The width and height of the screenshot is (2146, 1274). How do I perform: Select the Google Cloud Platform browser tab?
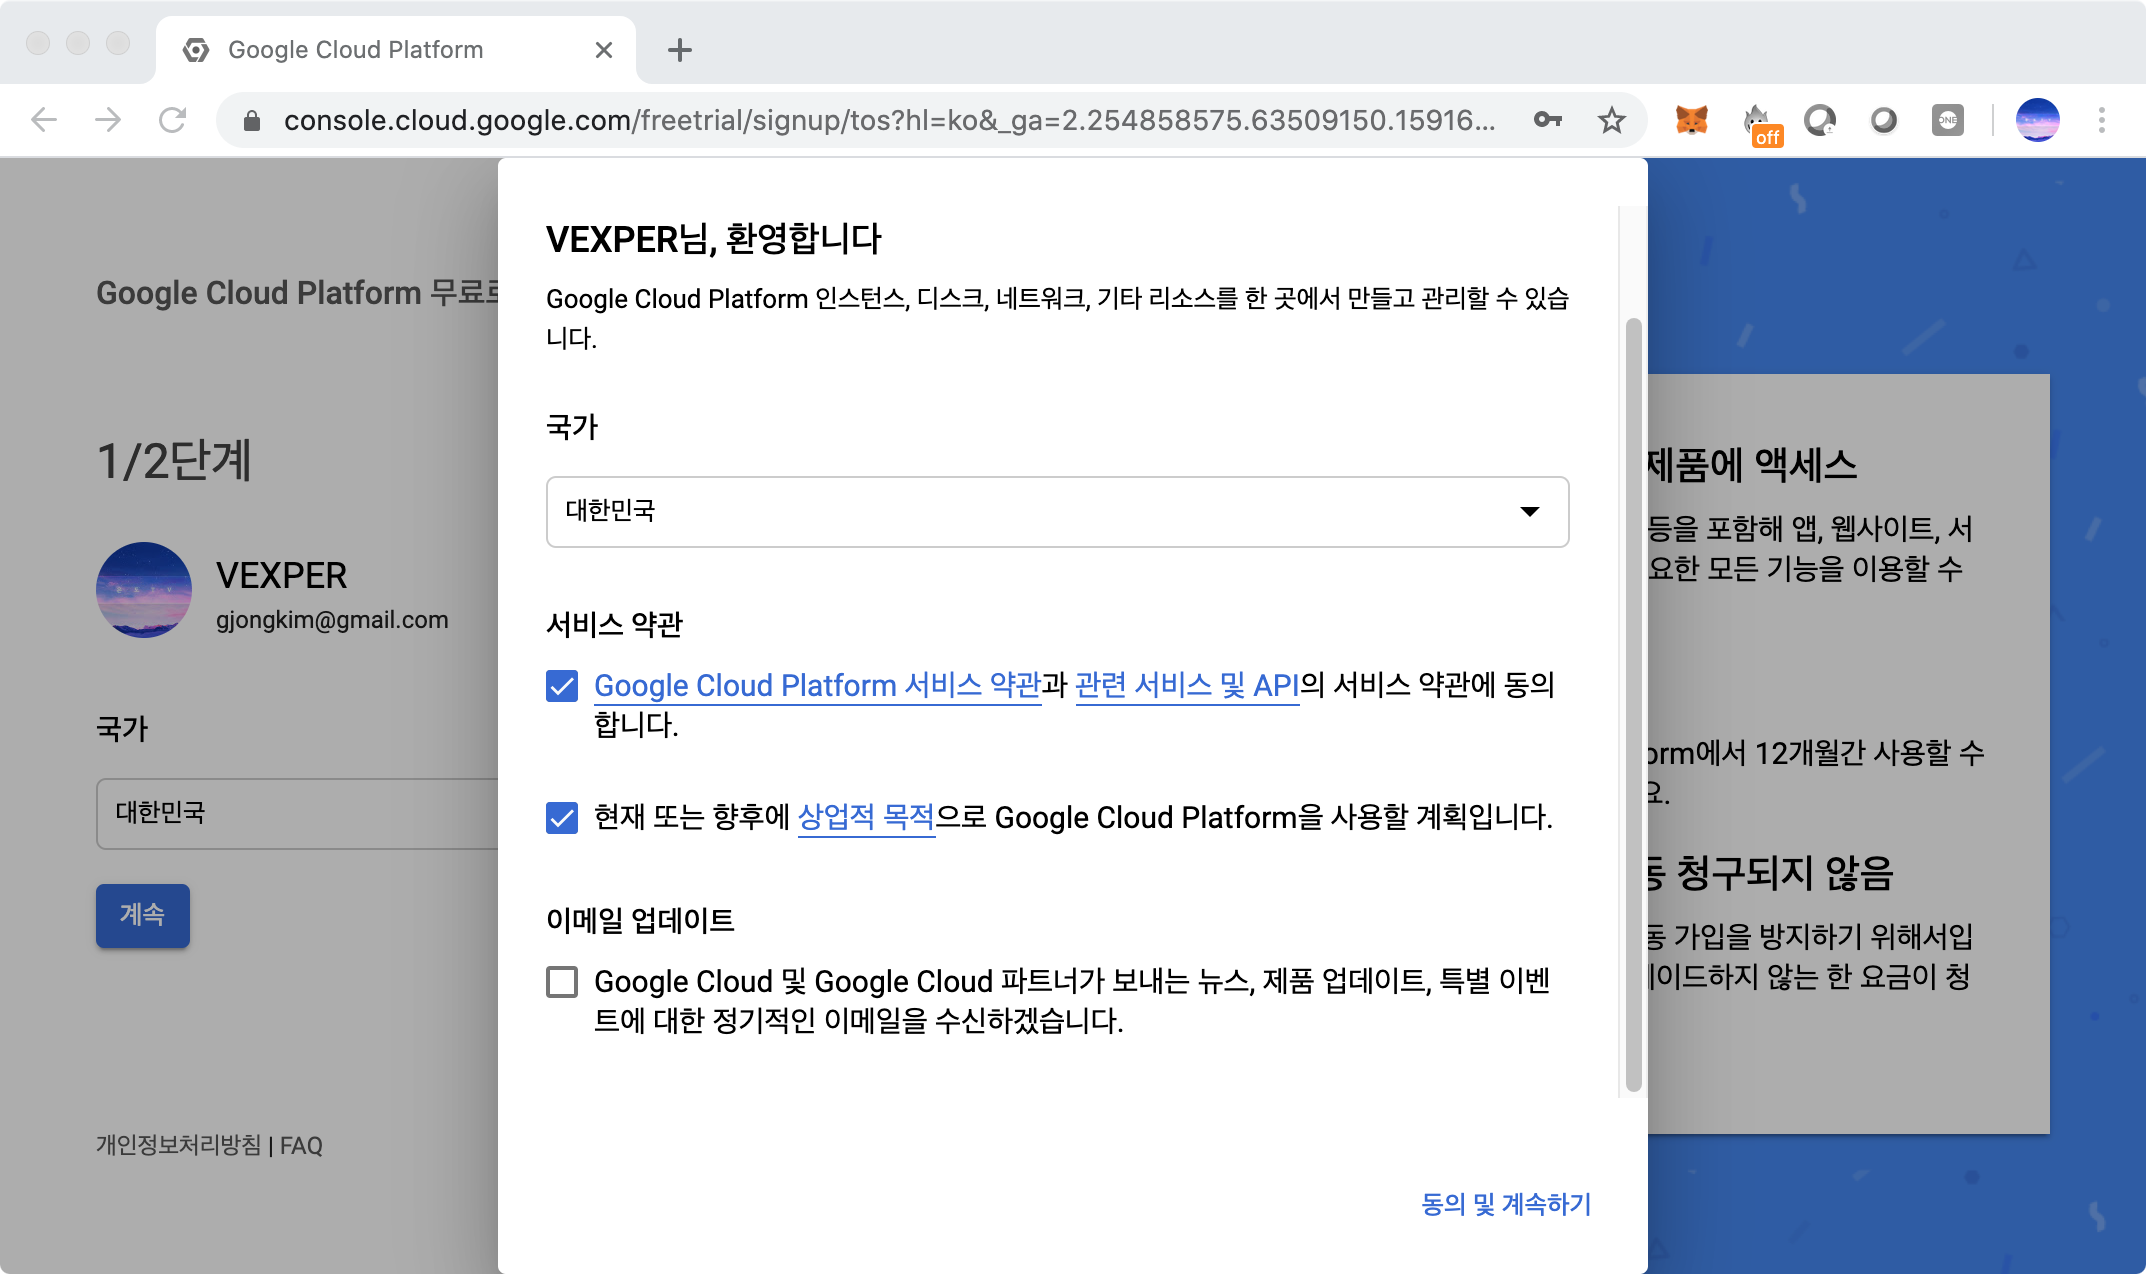(356, 50)
